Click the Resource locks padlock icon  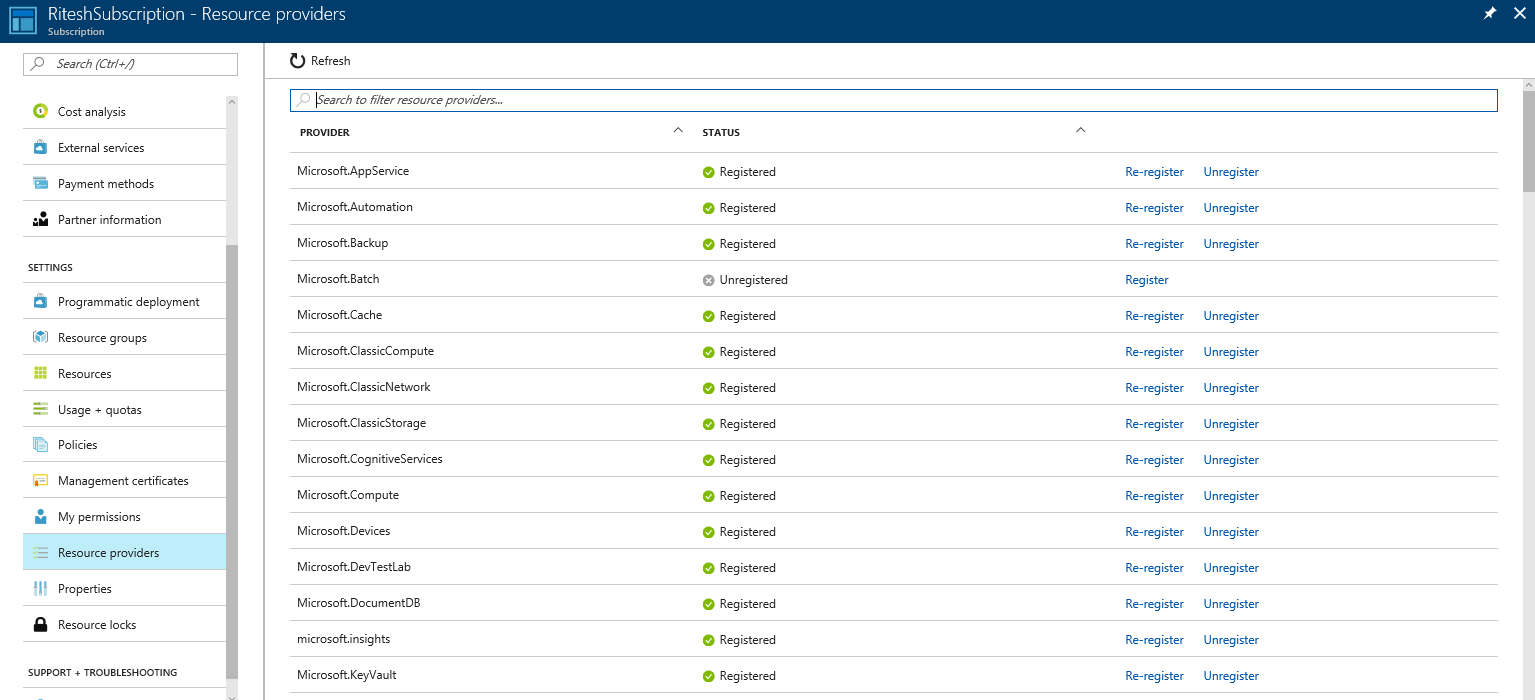point(40,625)
